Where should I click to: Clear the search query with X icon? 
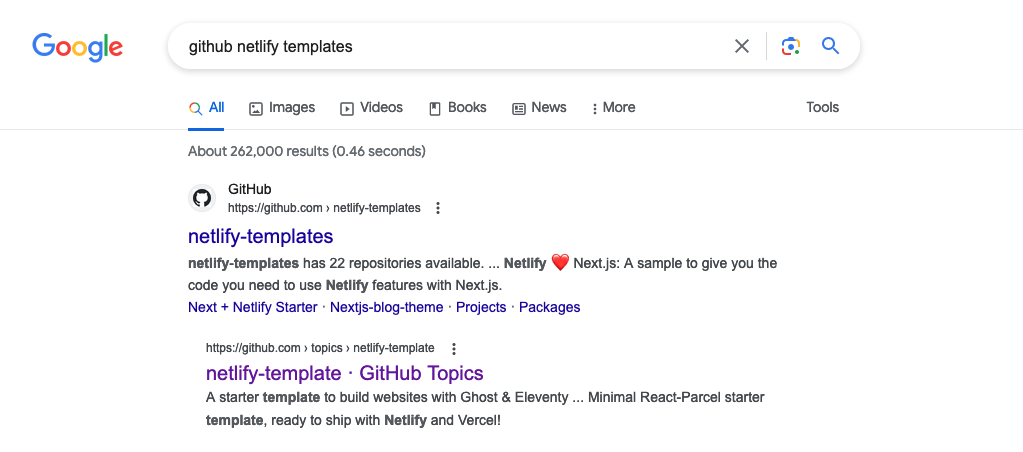(x=742, y=46)
